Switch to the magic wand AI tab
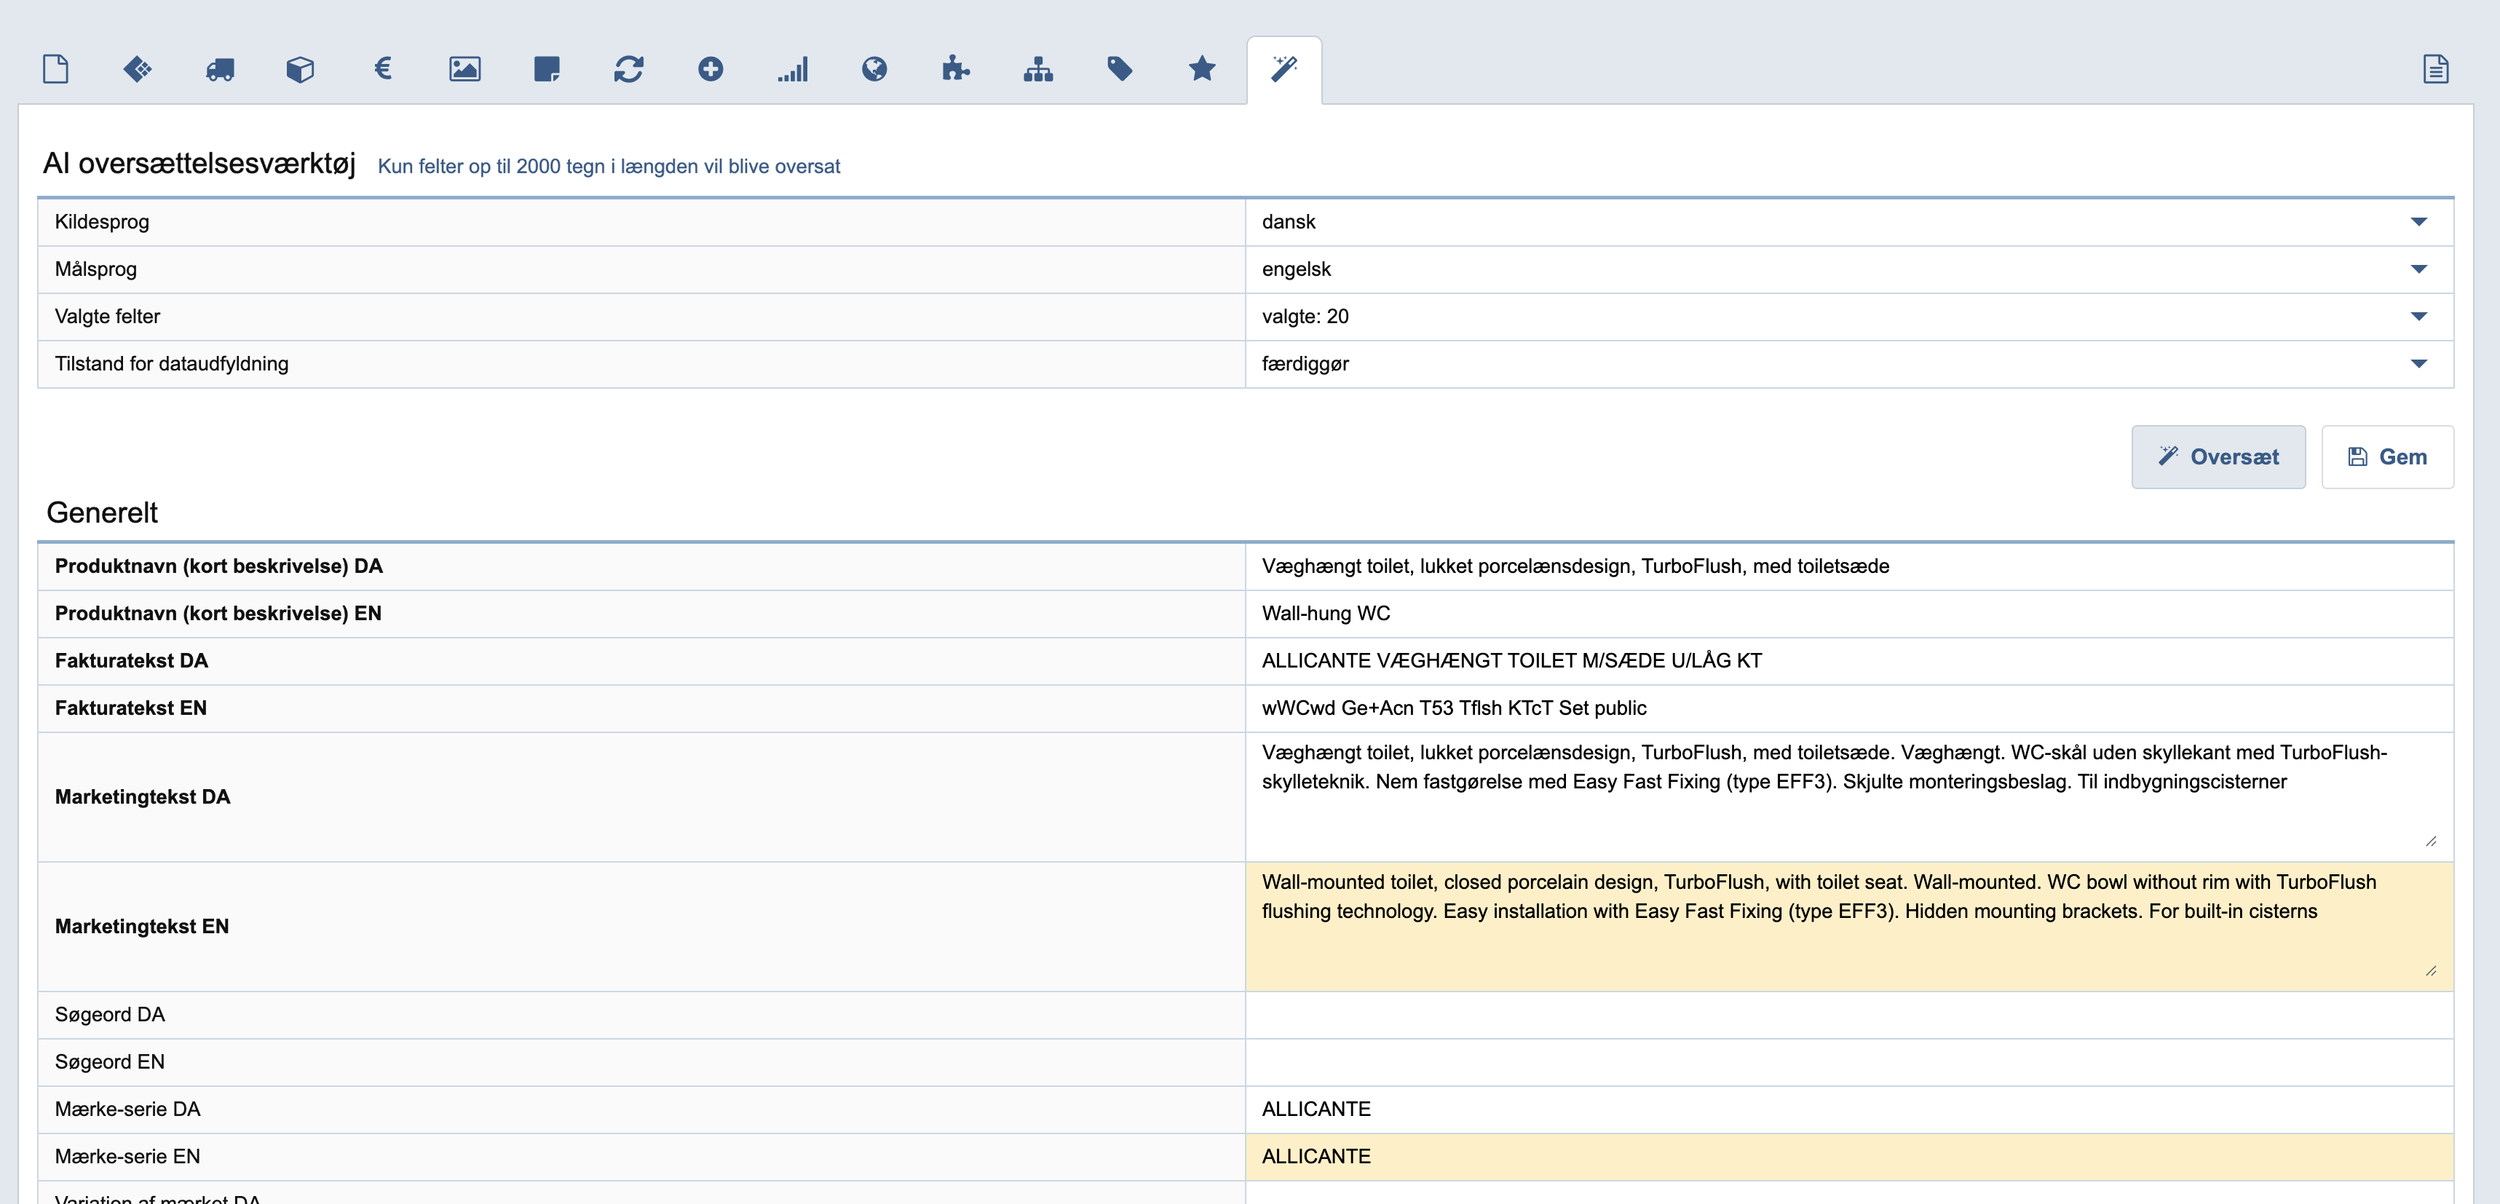 [x=1284, y=69]
